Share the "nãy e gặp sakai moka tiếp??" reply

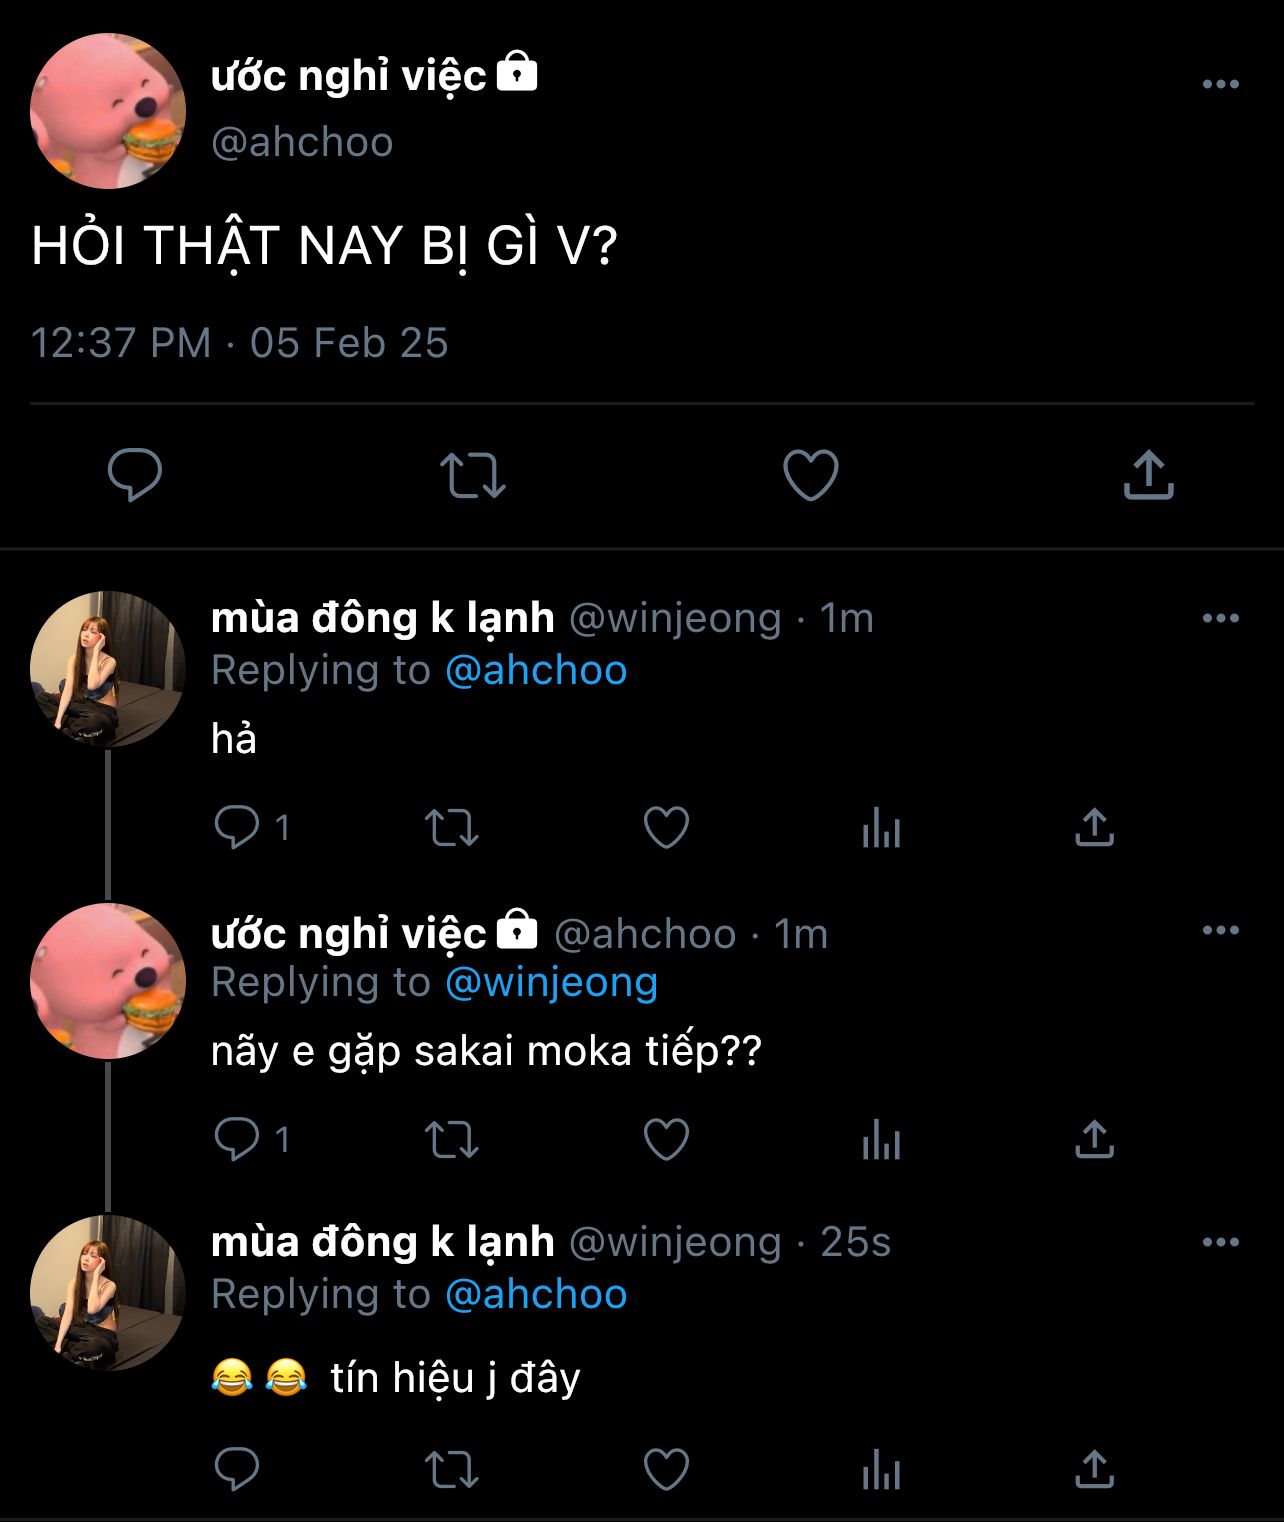[1094, 1140]
